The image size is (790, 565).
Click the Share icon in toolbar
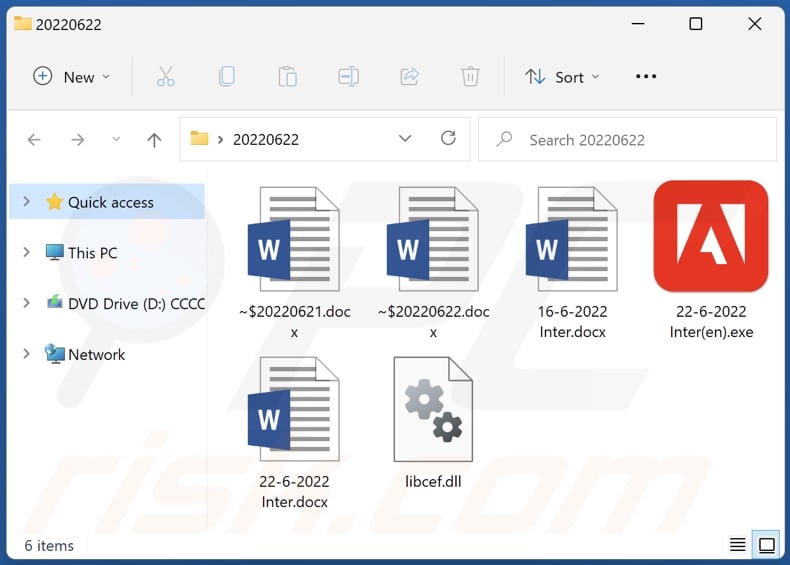point(410,77)
